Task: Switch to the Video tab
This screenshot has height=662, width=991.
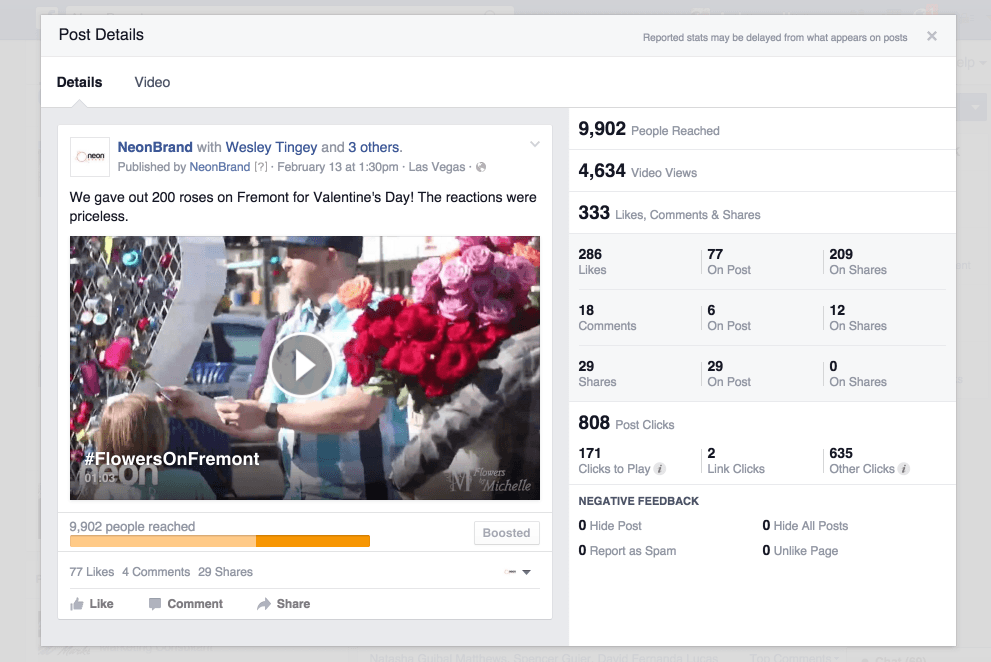Action: (x=152, y=82)
